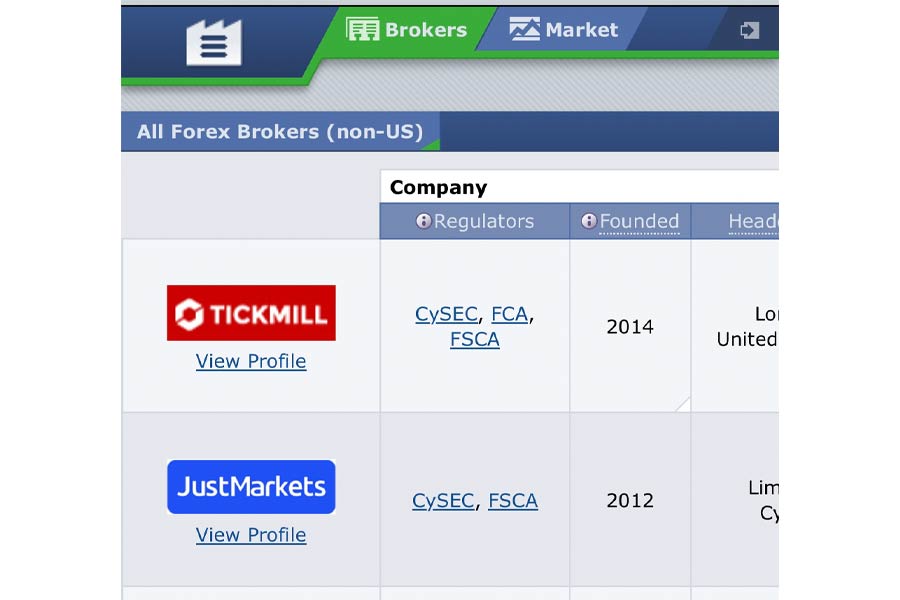Open JustMarkets' CySEC regulator link
Screen dimensions: 900x600
443,501
